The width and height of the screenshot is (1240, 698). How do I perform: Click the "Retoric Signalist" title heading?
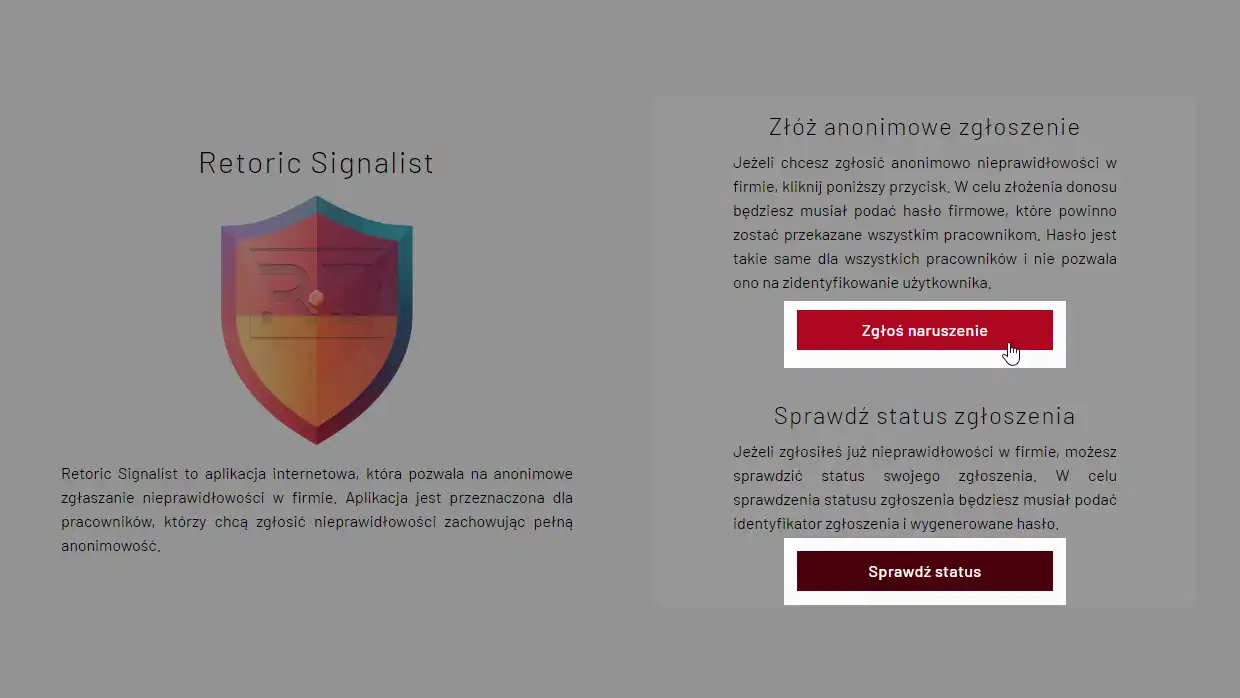tap(316, 163)
